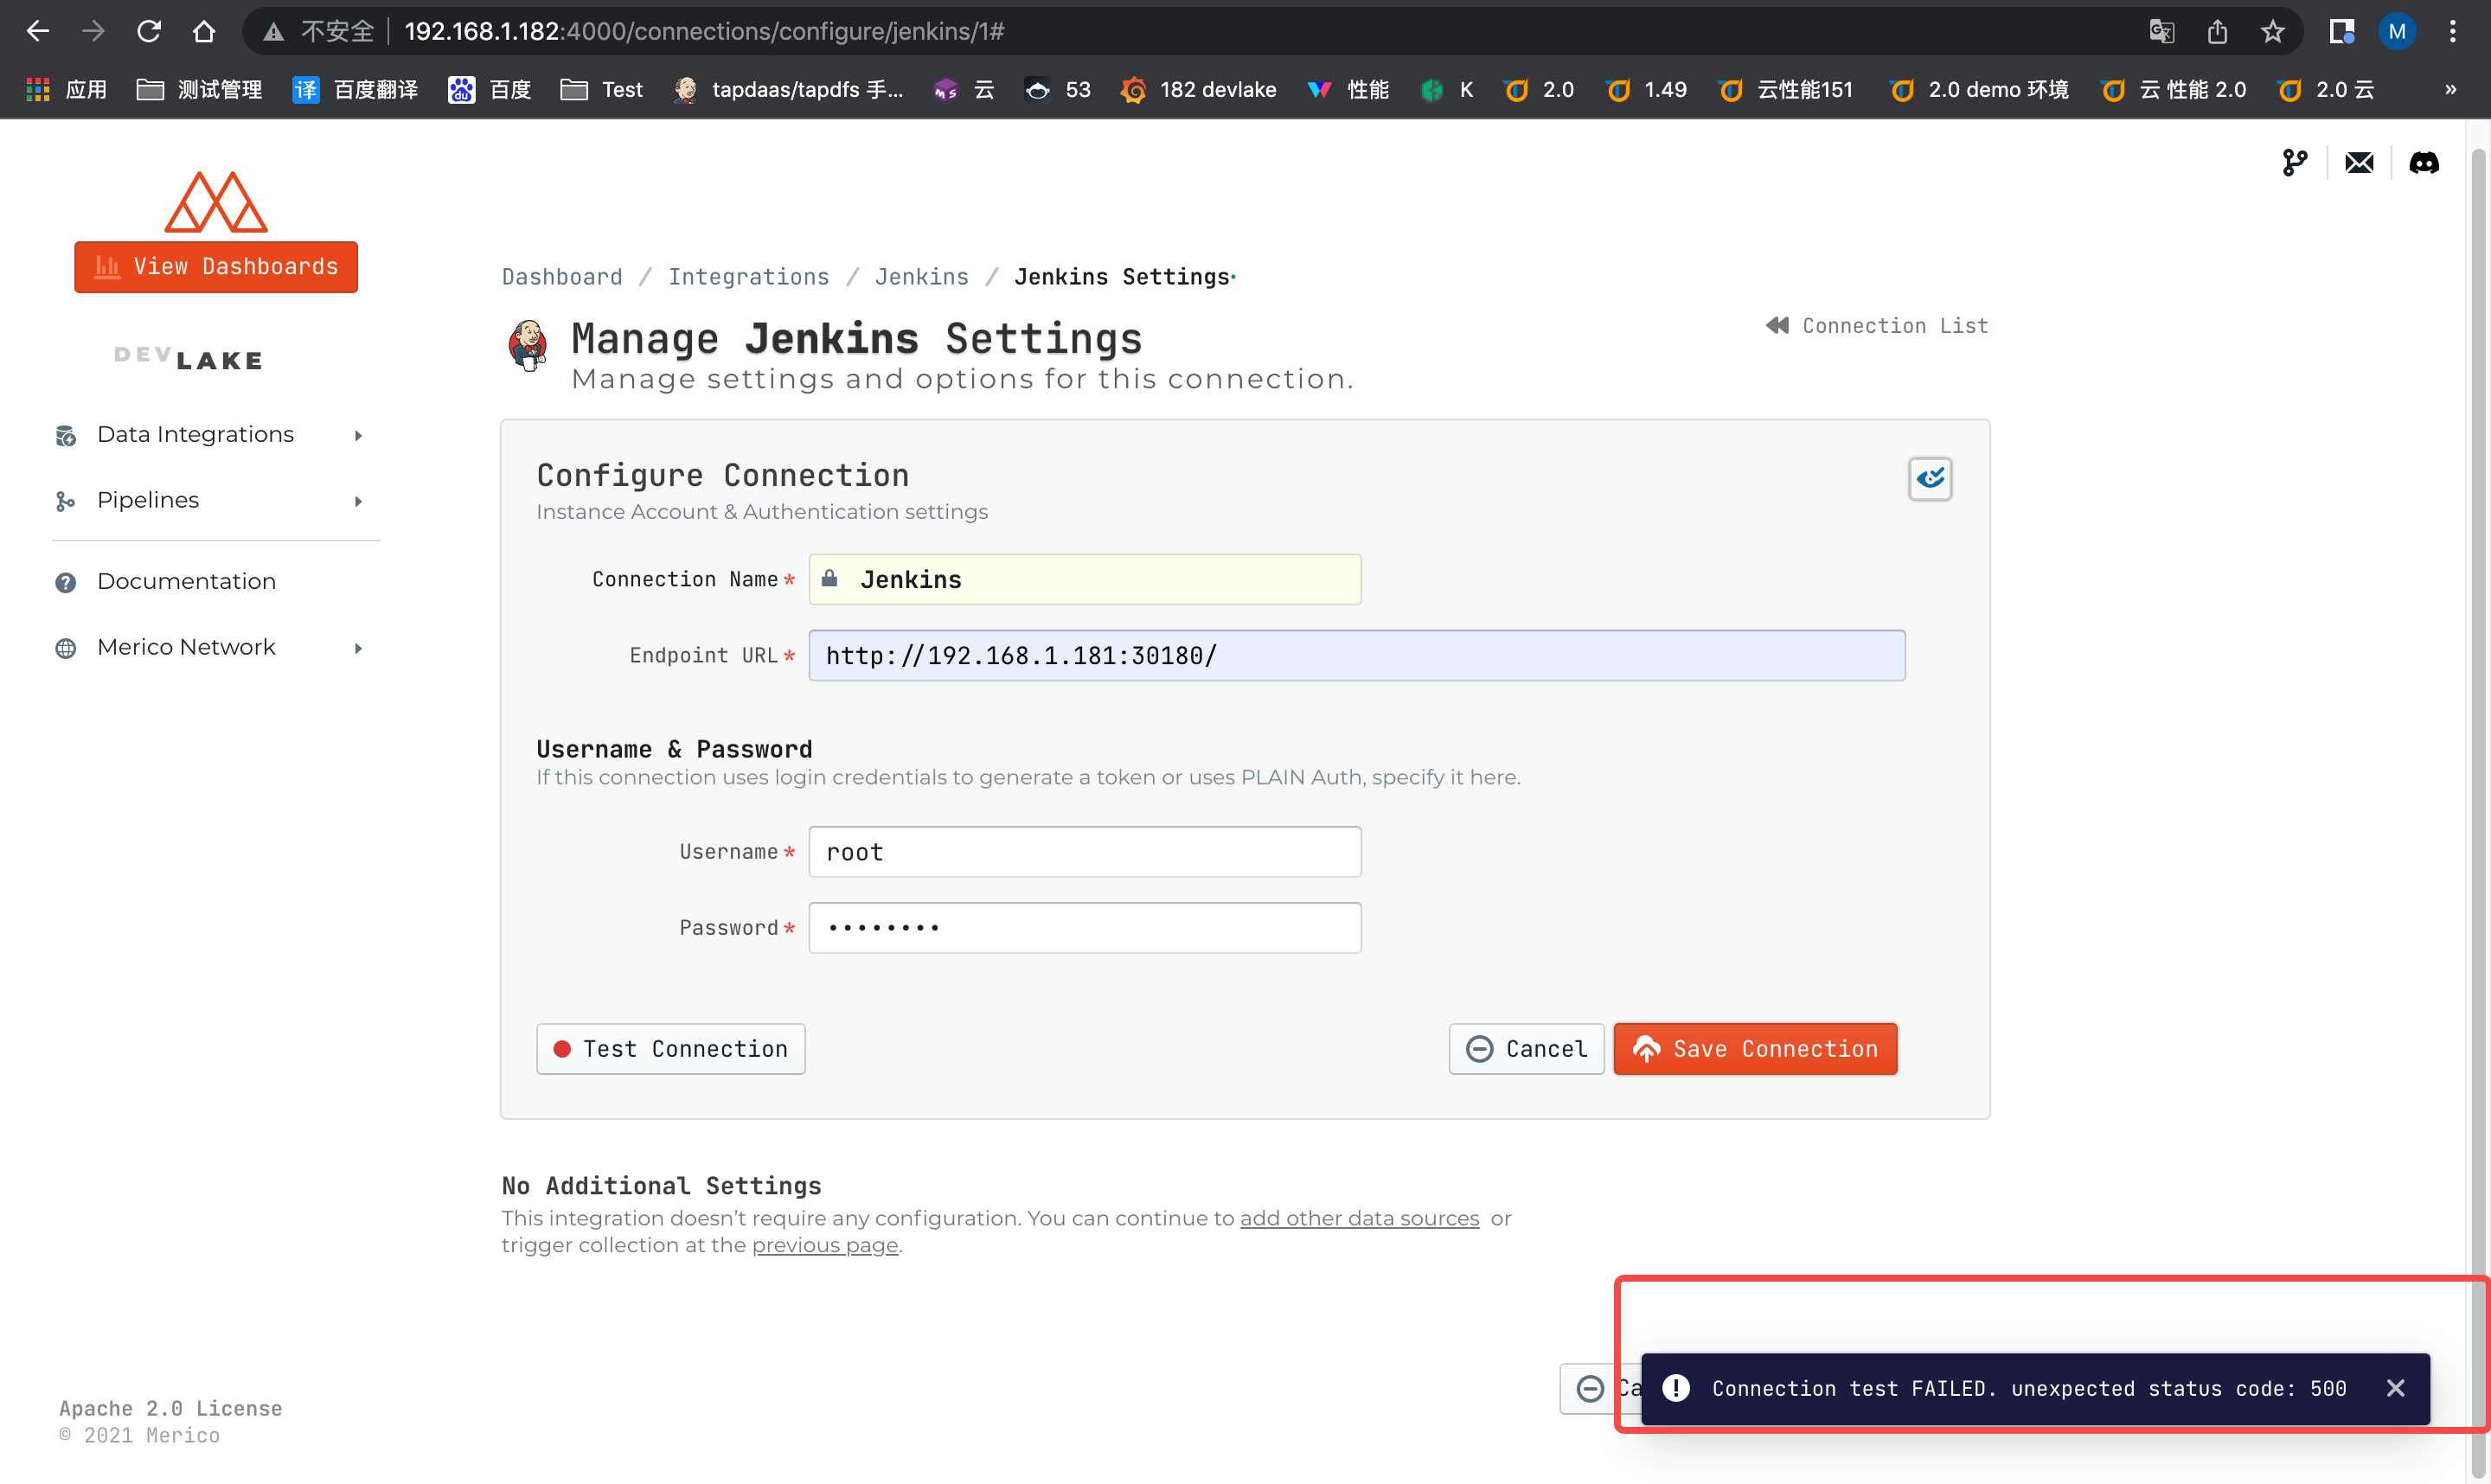
Task: Click the View Dashboards button
Action: click(x=216, y=267)
